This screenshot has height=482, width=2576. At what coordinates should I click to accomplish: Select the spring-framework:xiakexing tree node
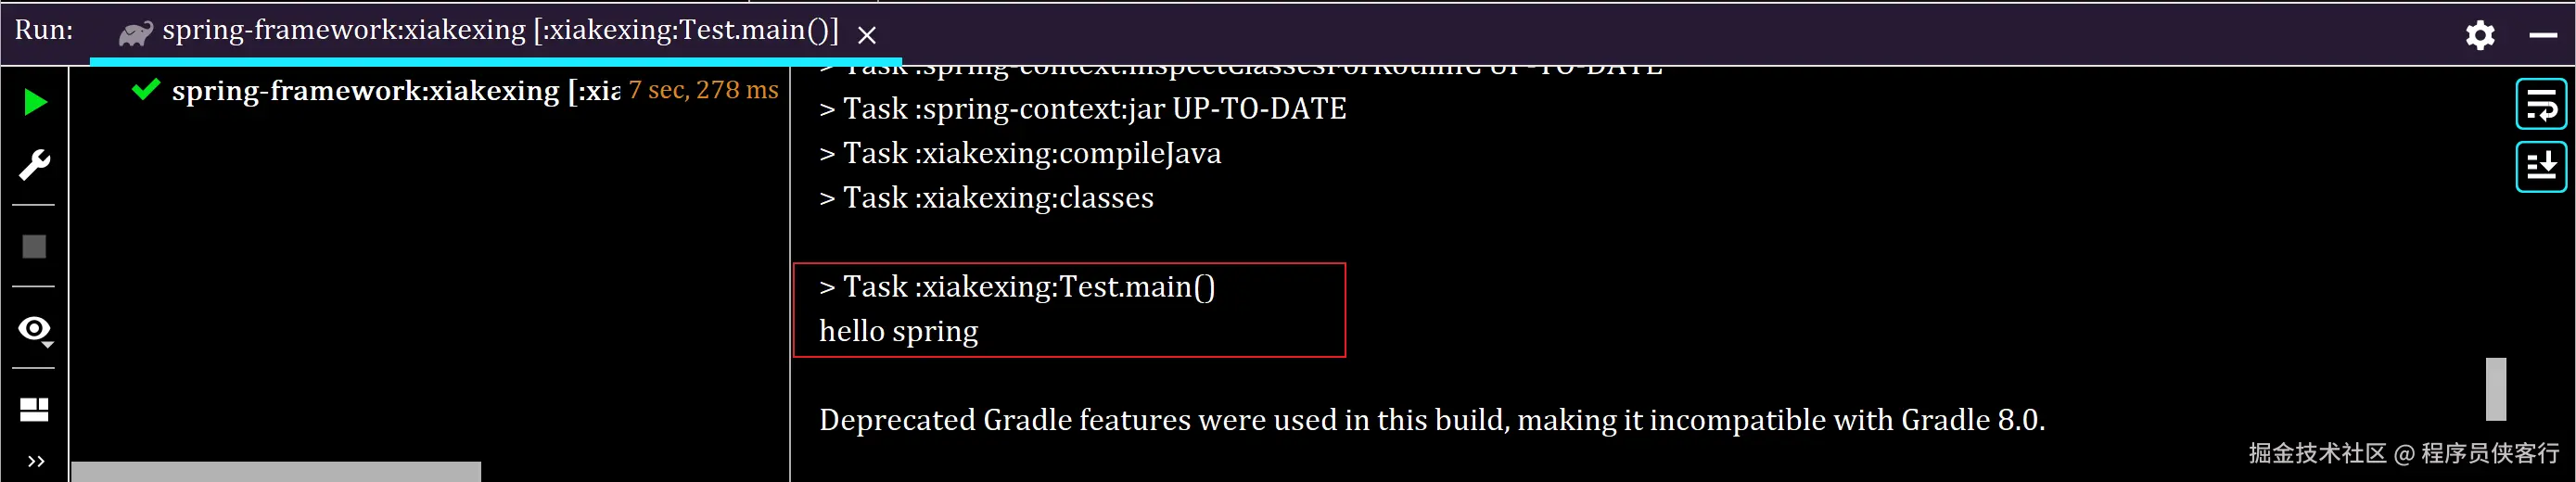click(396, 91)
